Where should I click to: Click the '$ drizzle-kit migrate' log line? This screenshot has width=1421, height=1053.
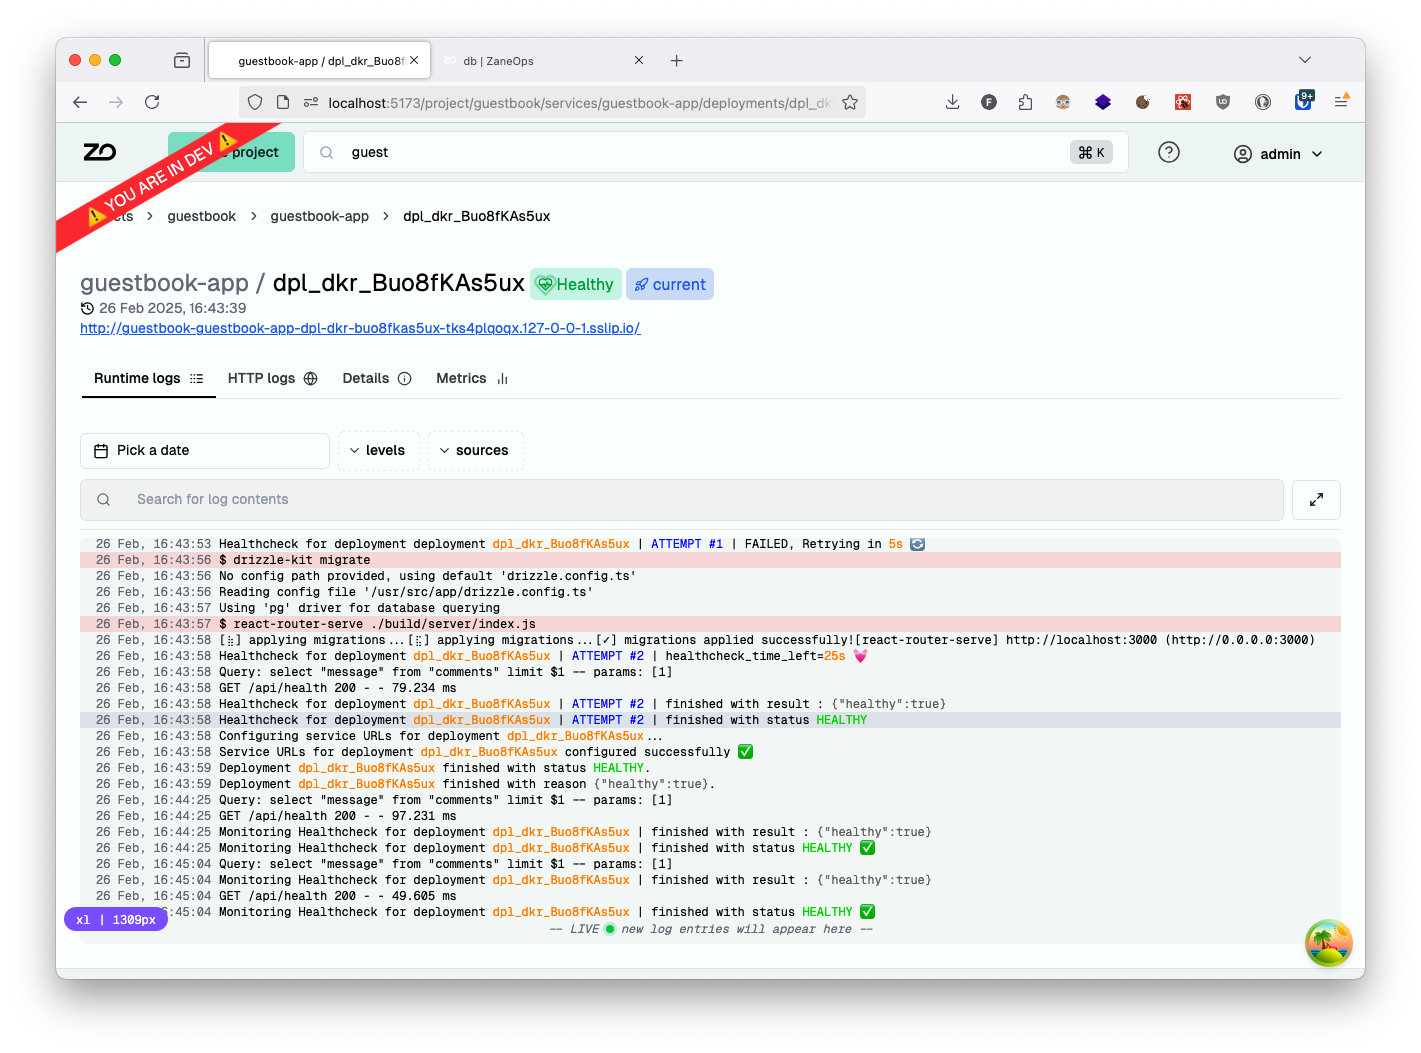tap(710, 560)
